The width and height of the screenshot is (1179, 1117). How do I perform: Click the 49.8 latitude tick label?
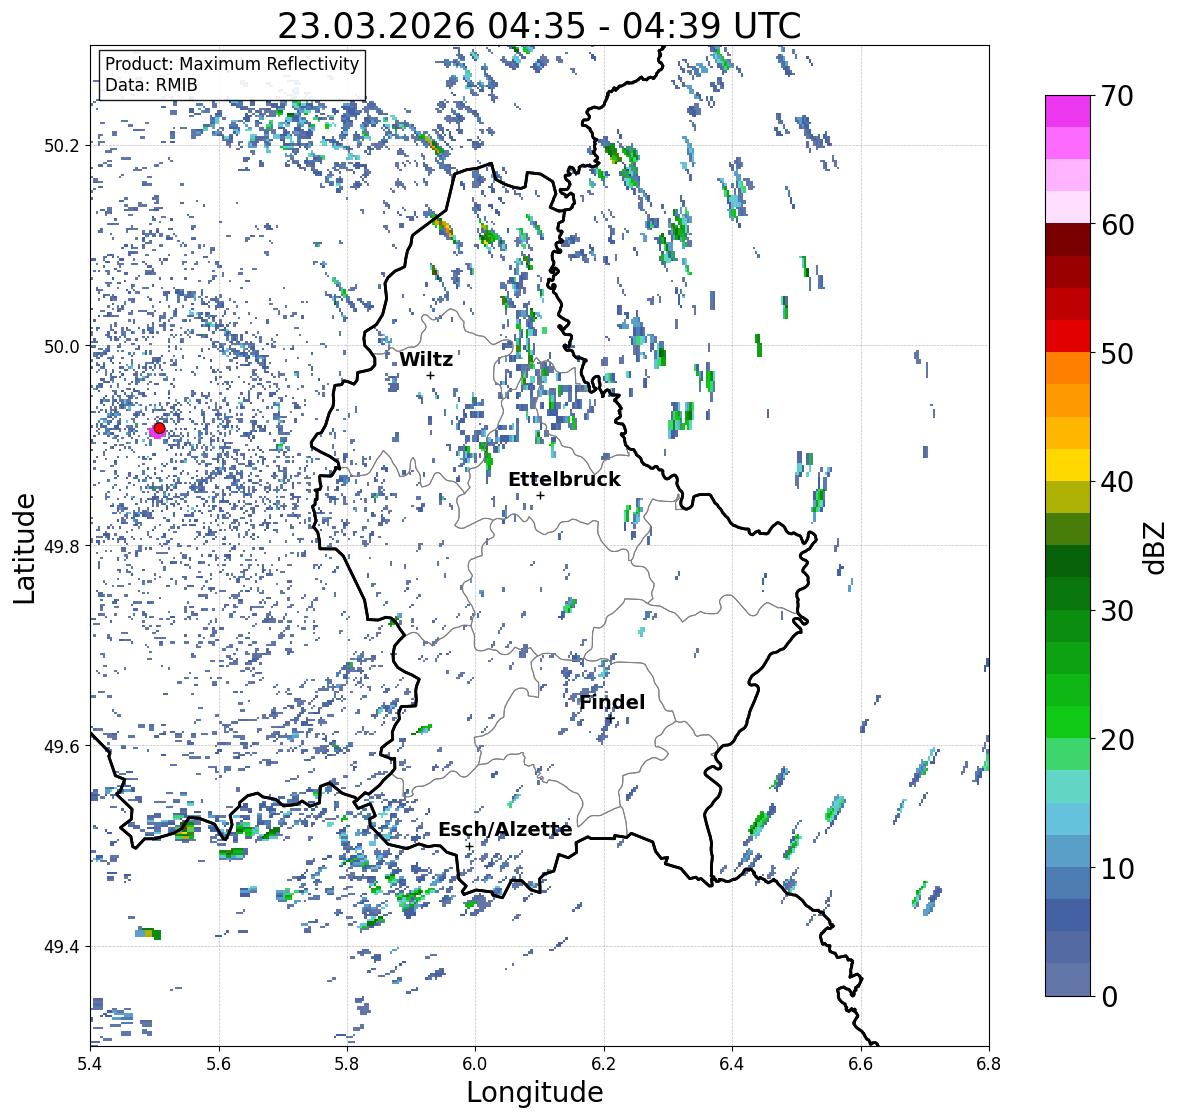click(62, 546)
